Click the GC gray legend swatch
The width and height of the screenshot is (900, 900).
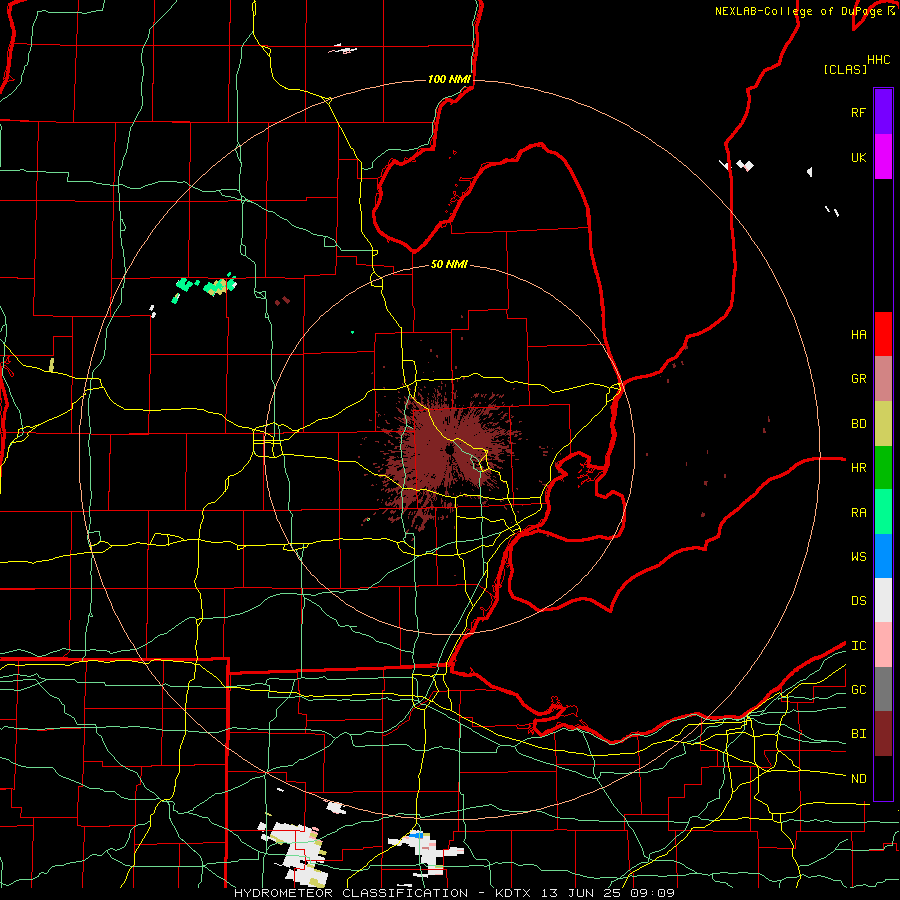pos(883,689)
